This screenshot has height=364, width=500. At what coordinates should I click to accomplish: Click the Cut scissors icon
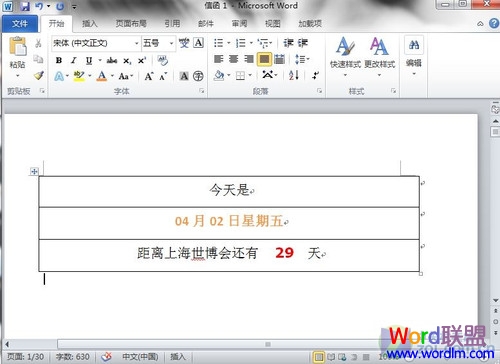click(38, 43)
